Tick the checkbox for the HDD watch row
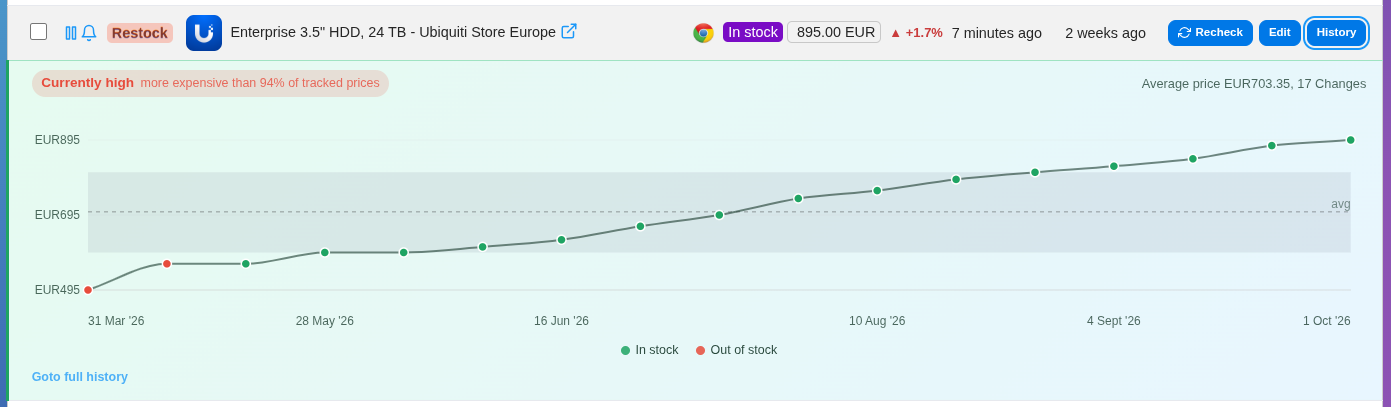This screenshot has width=1391, height=407. (x=39, y=32)
